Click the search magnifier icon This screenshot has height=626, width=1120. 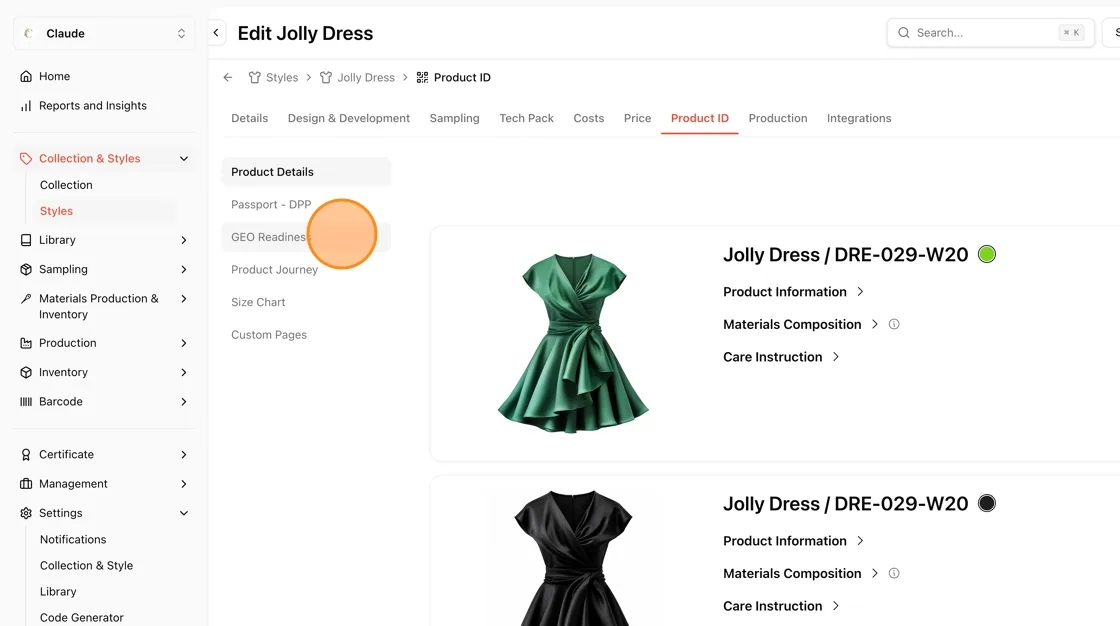[x=904, y=33]
